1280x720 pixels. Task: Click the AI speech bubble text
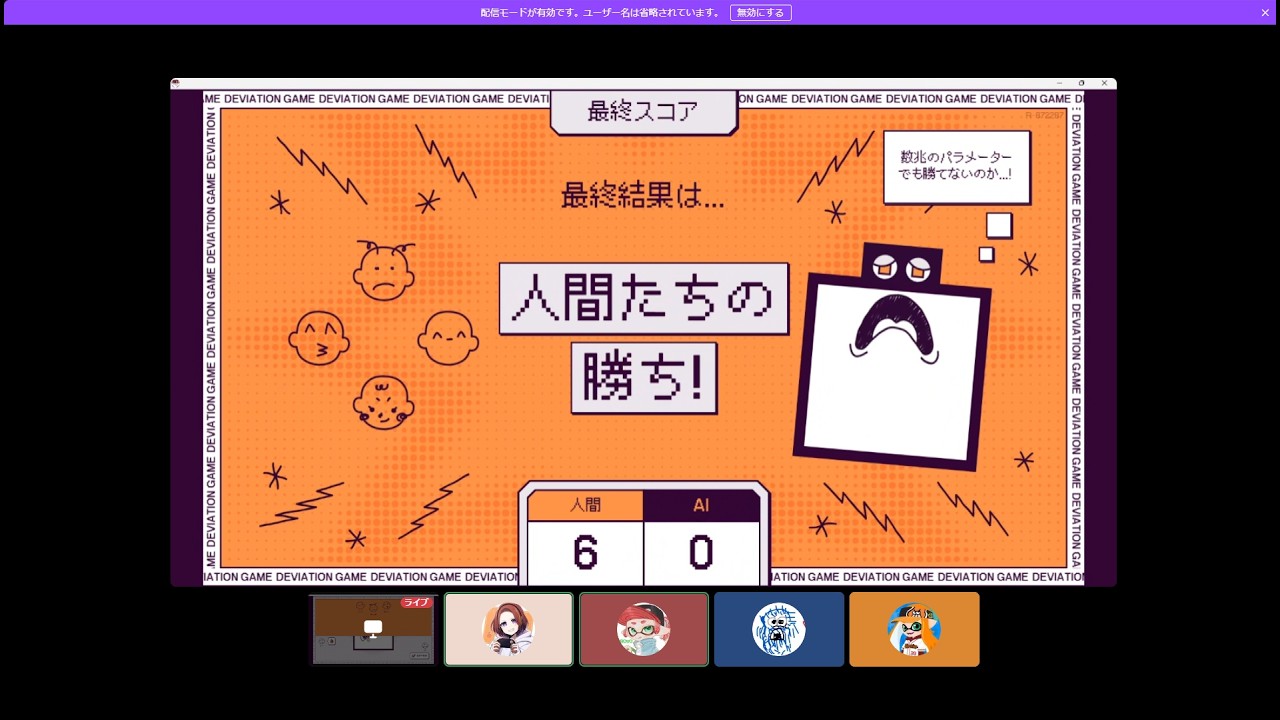tap(956, 166)
